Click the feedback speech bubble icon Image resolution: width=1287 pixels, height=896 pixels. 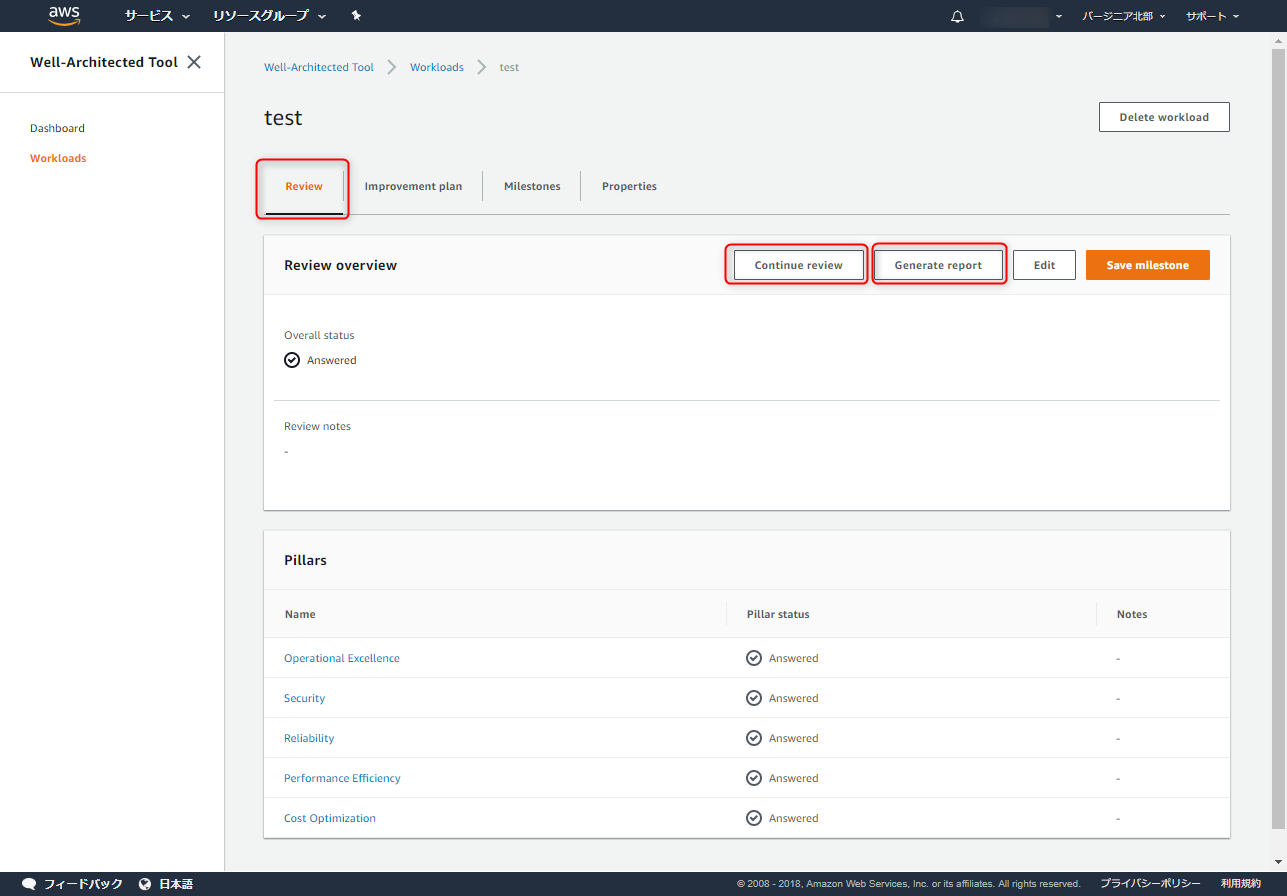click(28, 883)
